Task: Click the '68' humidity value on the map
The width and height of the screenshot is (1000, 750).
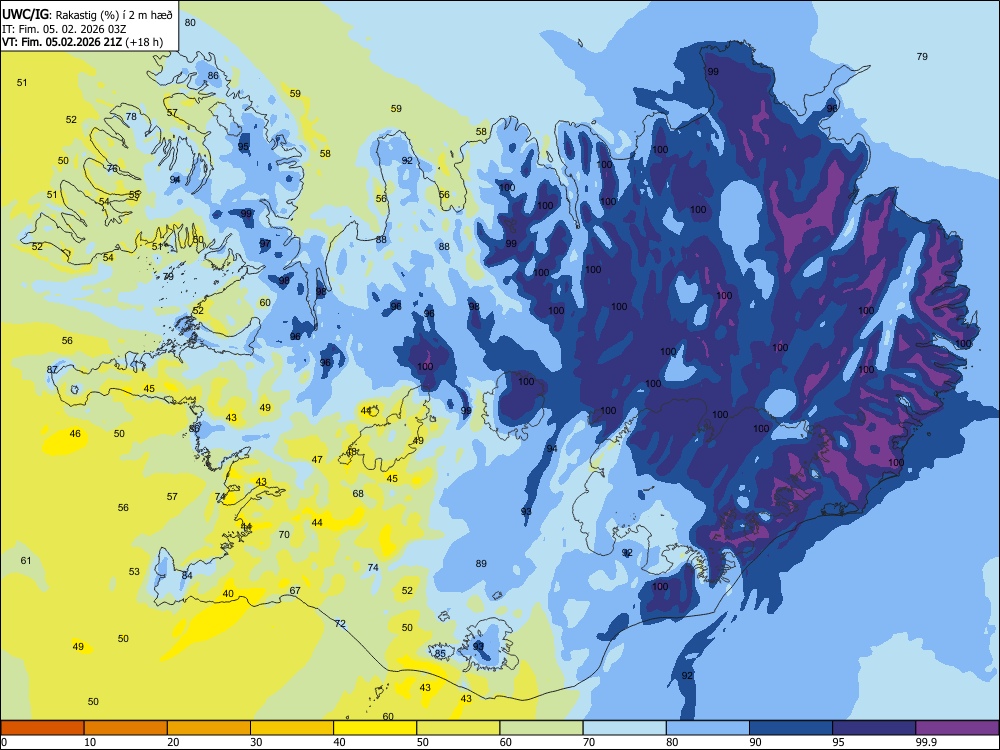Action: (x=358, y=493)
